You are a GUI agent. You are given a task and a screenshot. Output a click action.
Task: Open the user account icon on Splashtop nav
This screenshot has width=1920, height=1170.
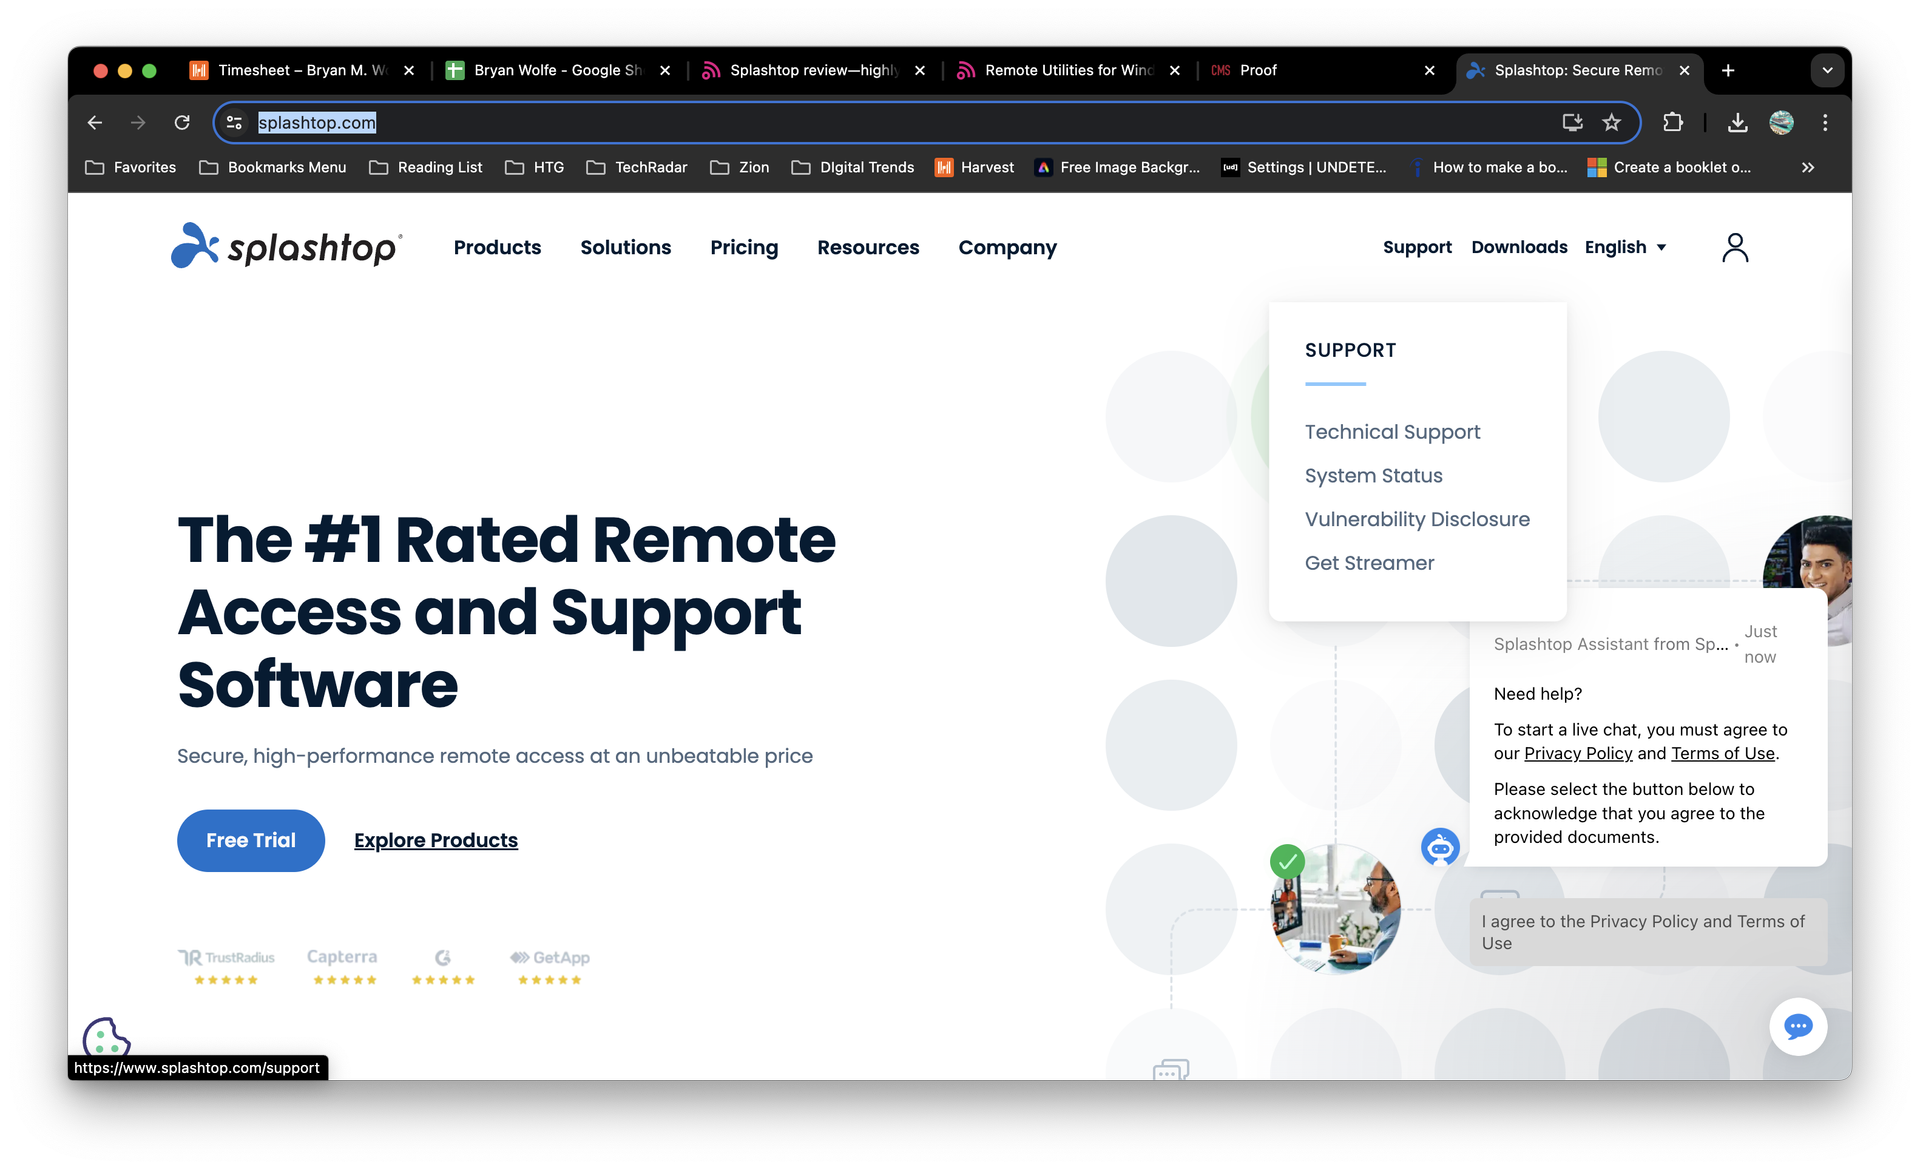[x=1736, y=247]
